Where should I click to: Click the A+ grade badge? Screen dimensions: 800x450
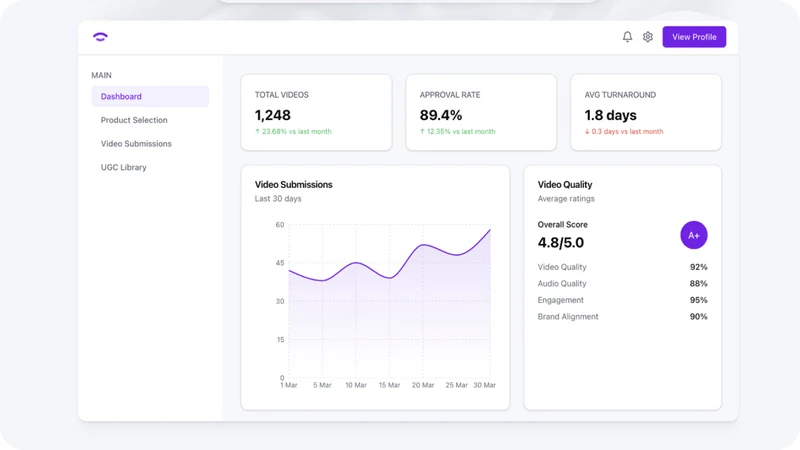click(693, 235)
